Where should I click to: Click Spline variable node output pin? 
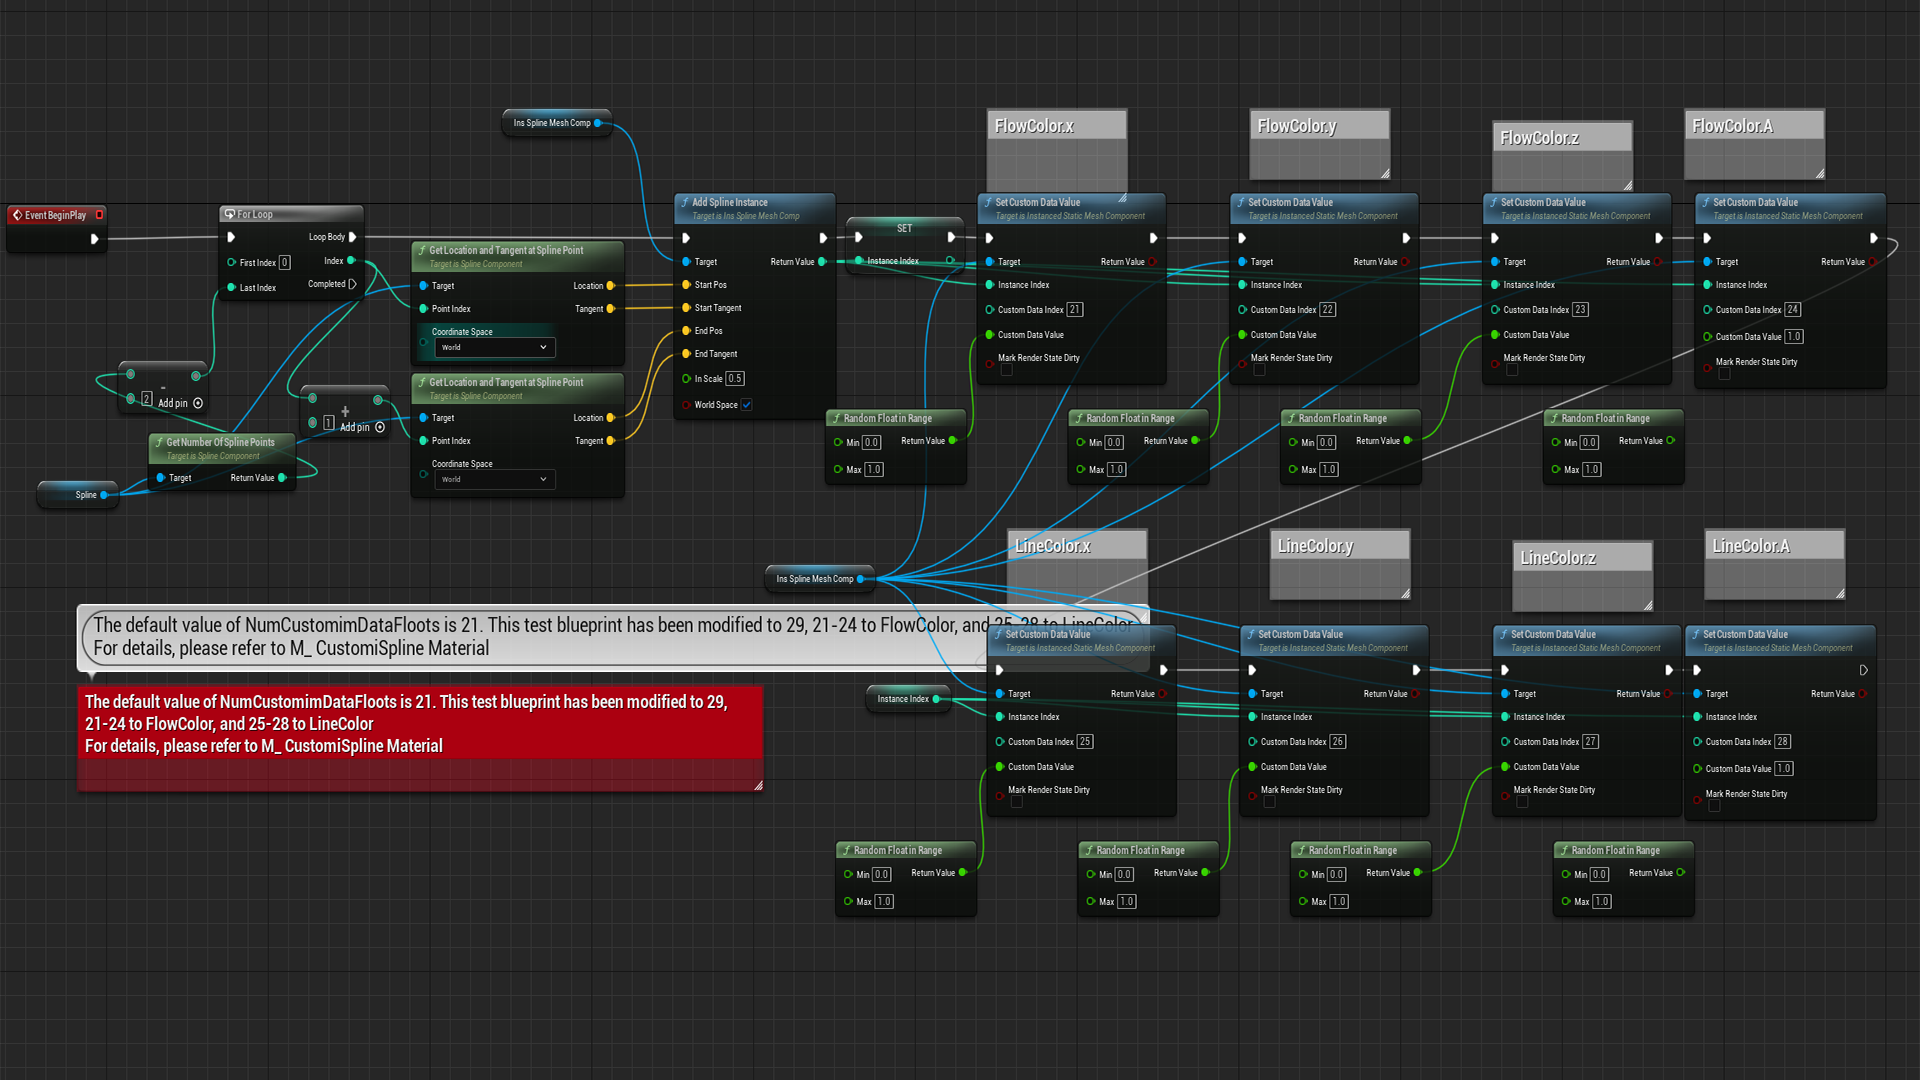pos(104,495)
